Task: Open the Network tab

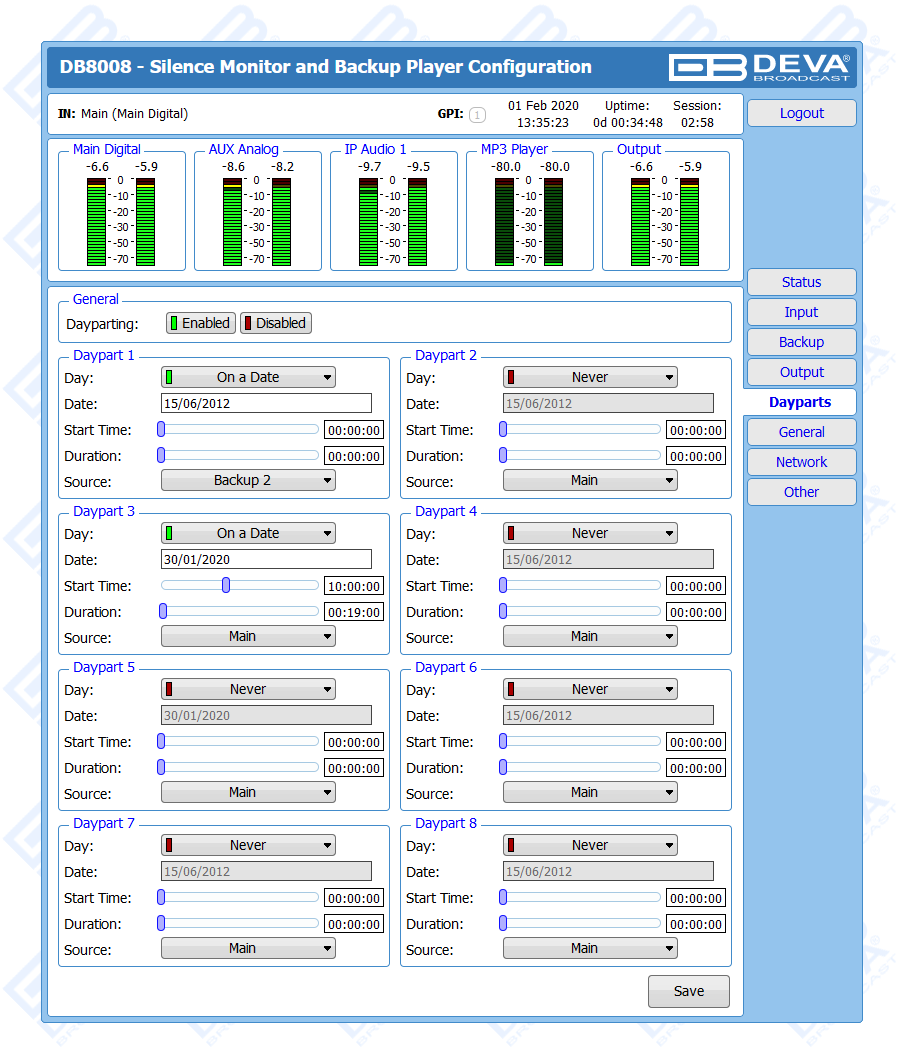Action: point(801,462)
